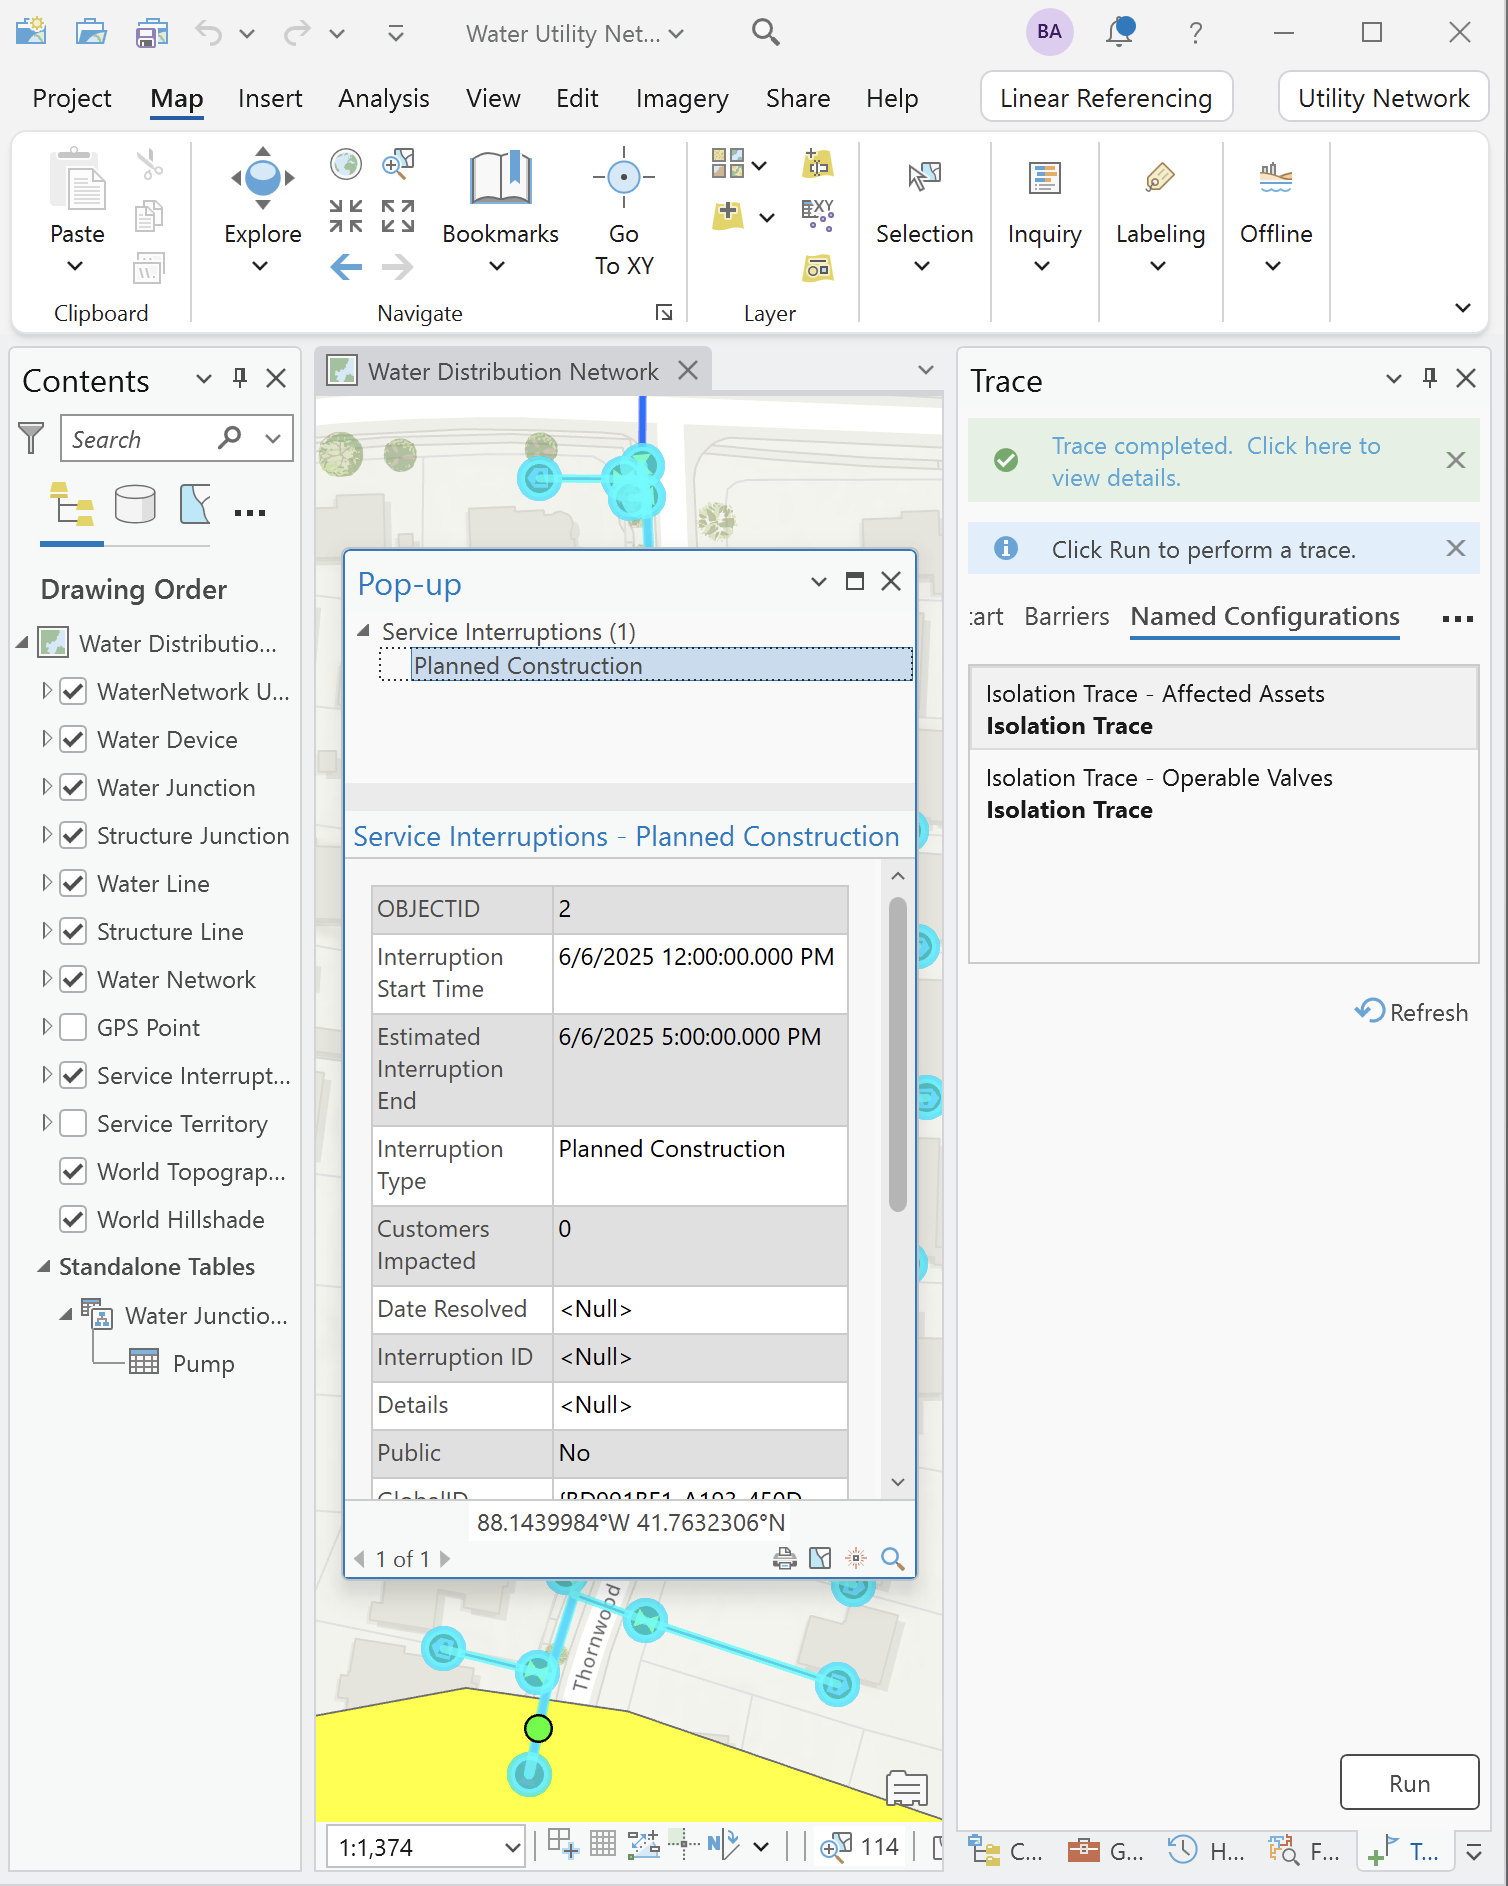Select the Barriers tab in Trace

coord(1066,616)
